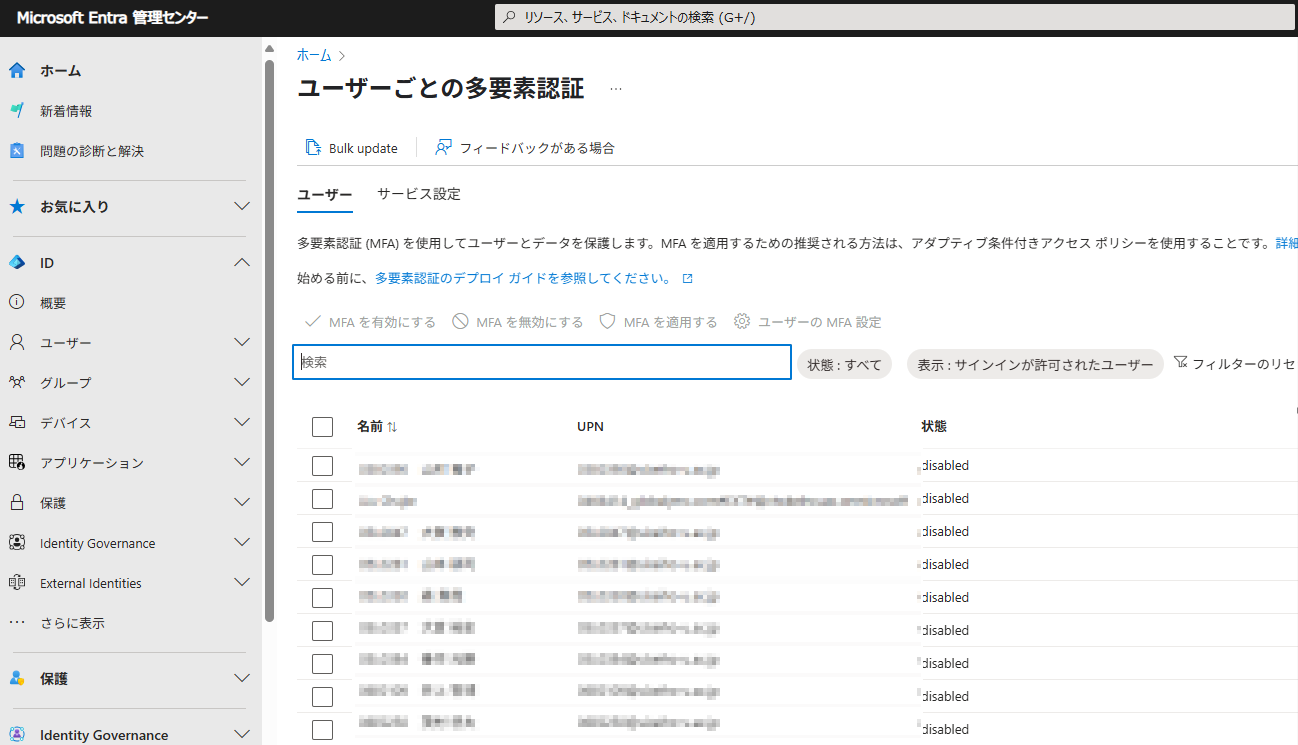The height and width of the screenshot is (745, 1298).
Task: Check the first user row checkbox
Action: pyautogui.click(x=322, y=465)
